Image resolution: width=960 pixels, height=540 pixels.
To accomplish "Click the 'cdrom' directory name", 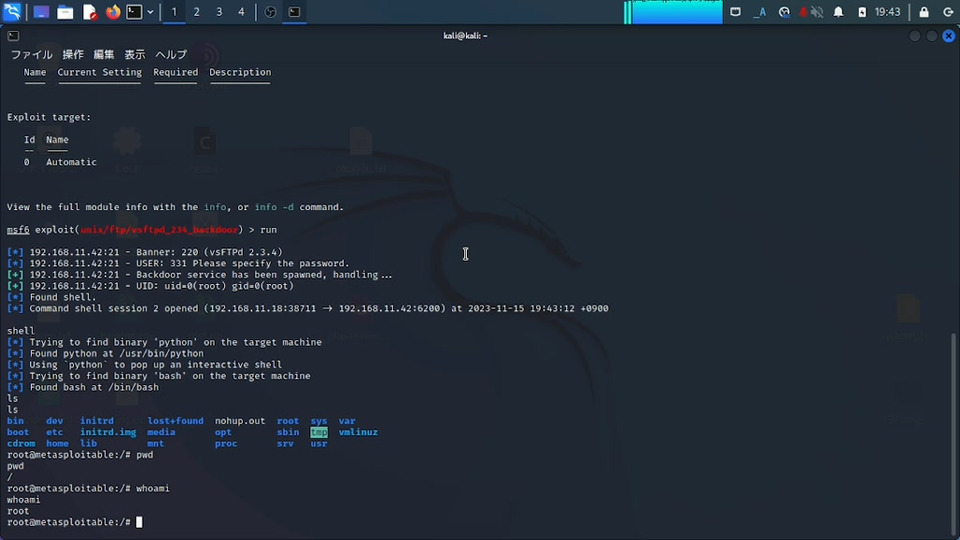I will (x=21, y=443).
